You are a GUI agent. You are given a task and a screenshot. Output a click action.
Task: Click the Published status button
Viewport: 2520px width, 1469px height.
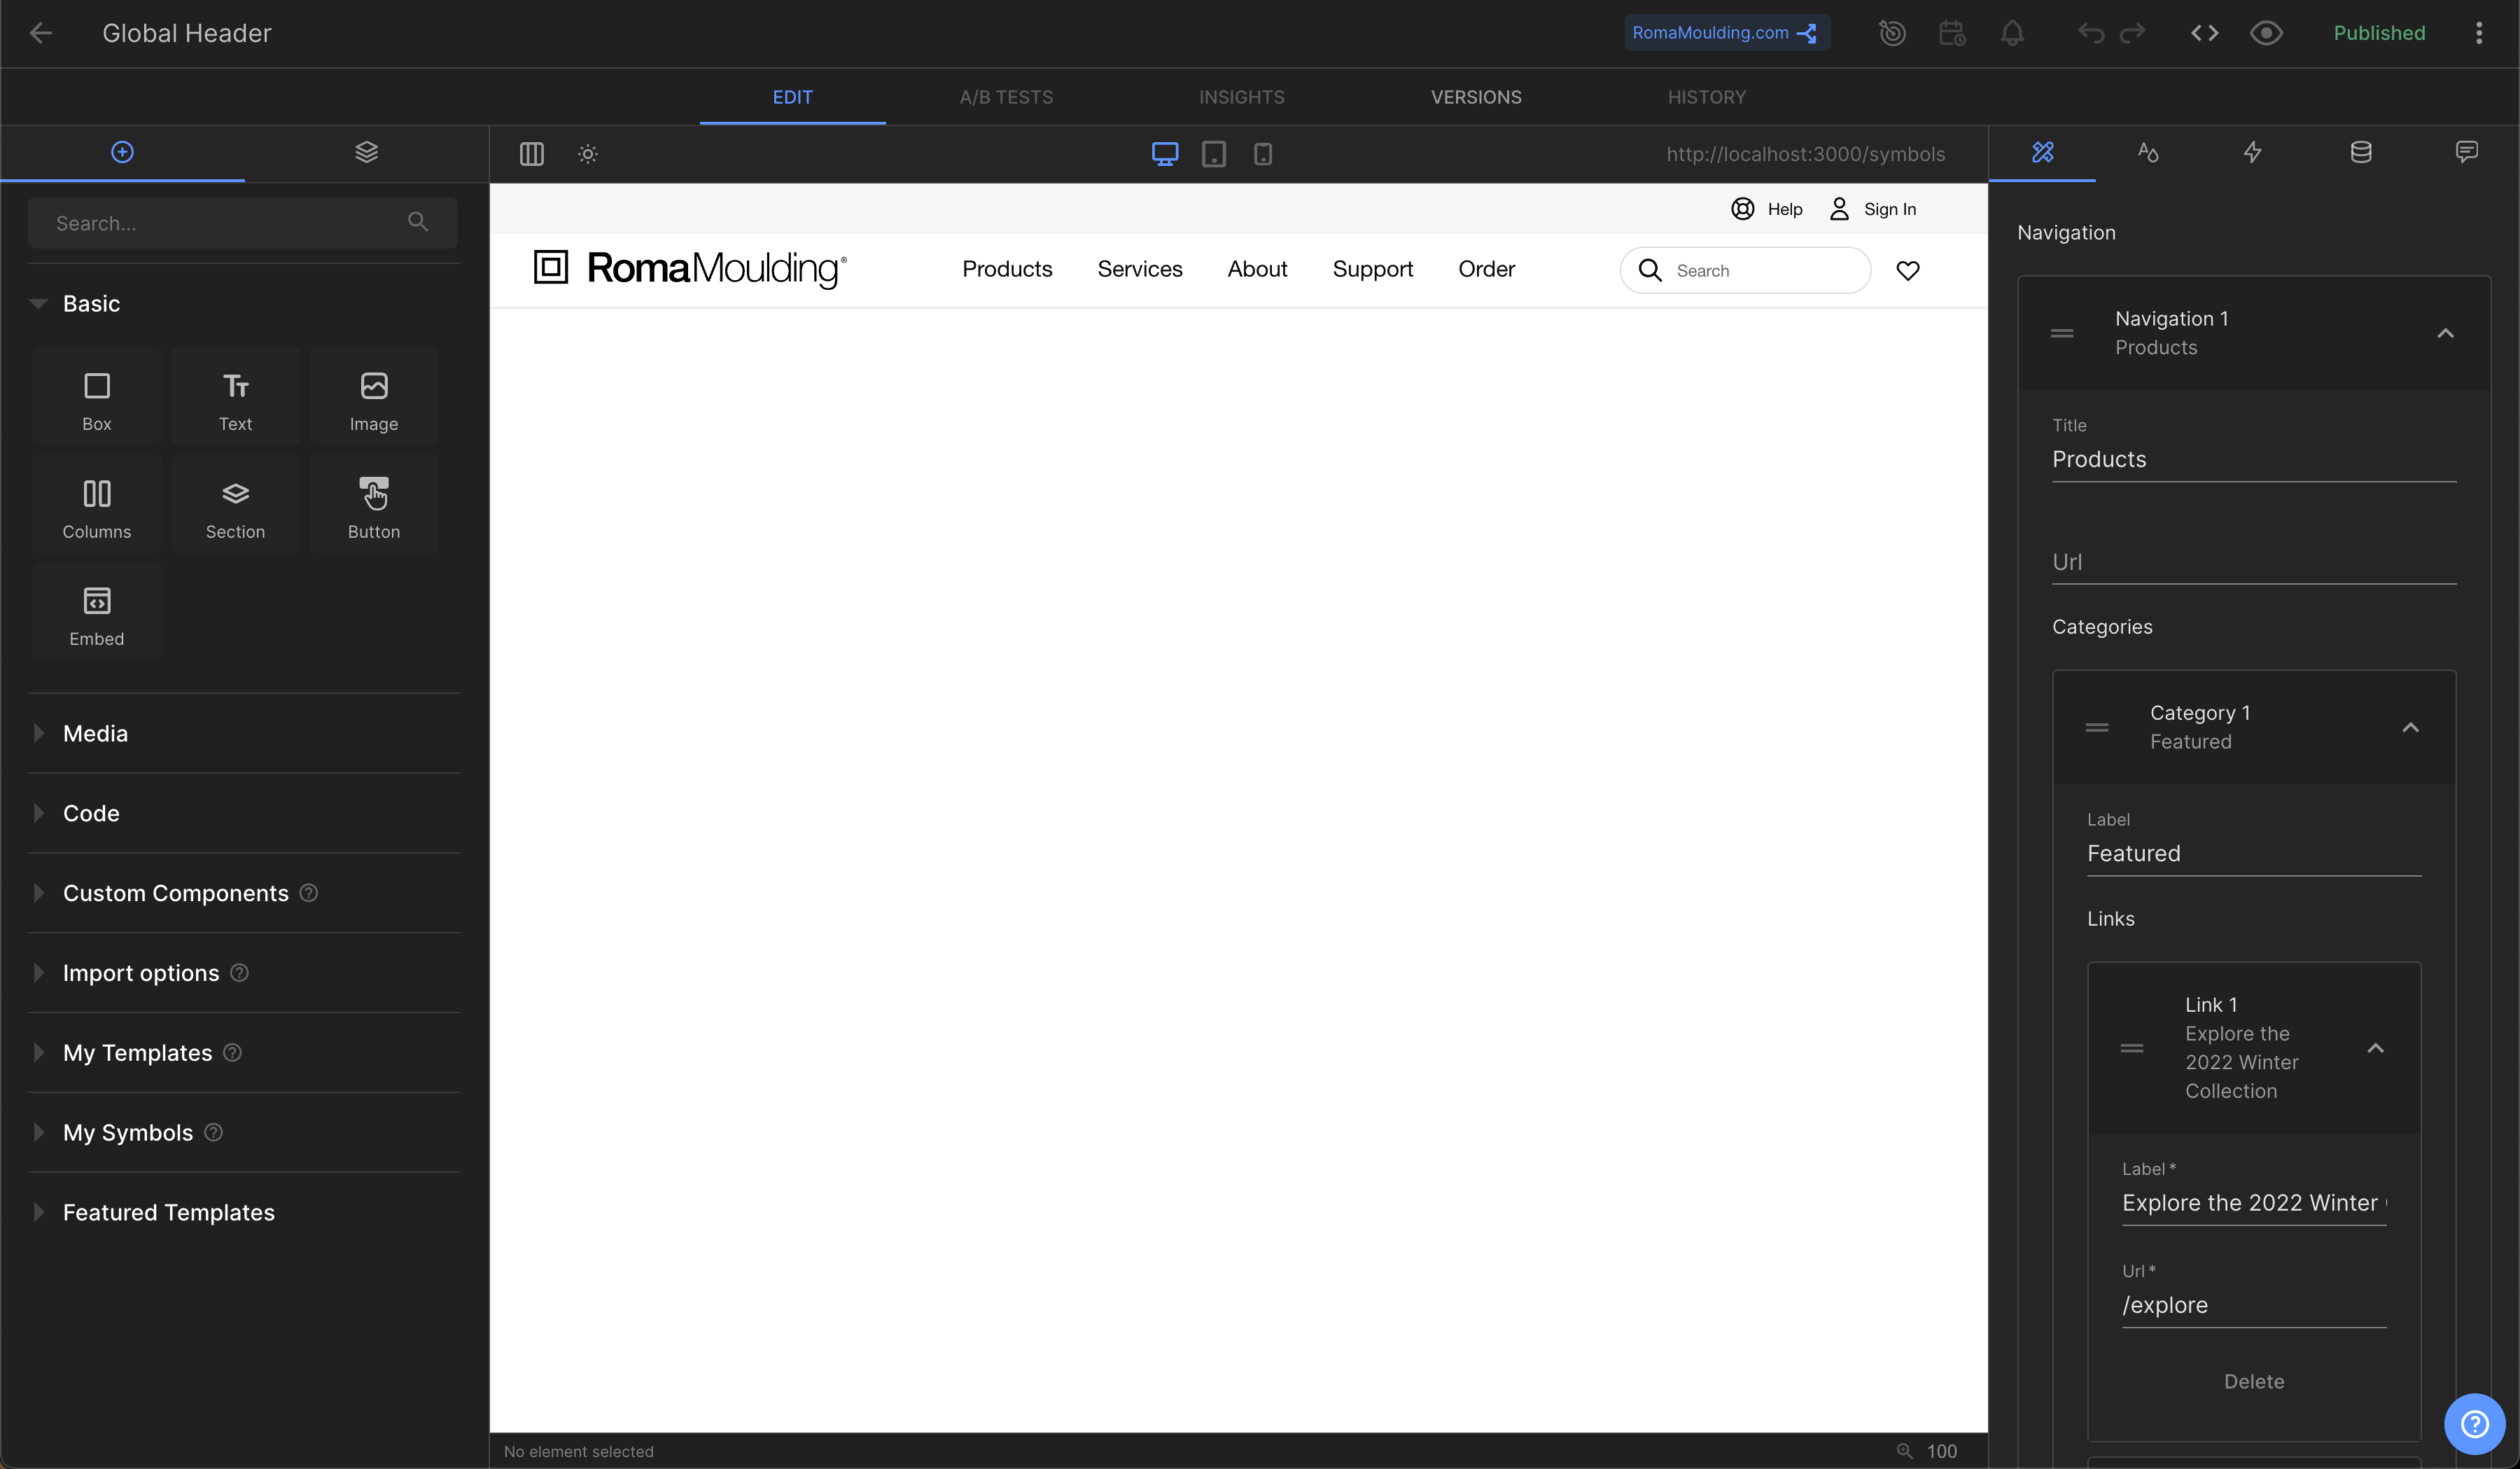point(2378,33)
